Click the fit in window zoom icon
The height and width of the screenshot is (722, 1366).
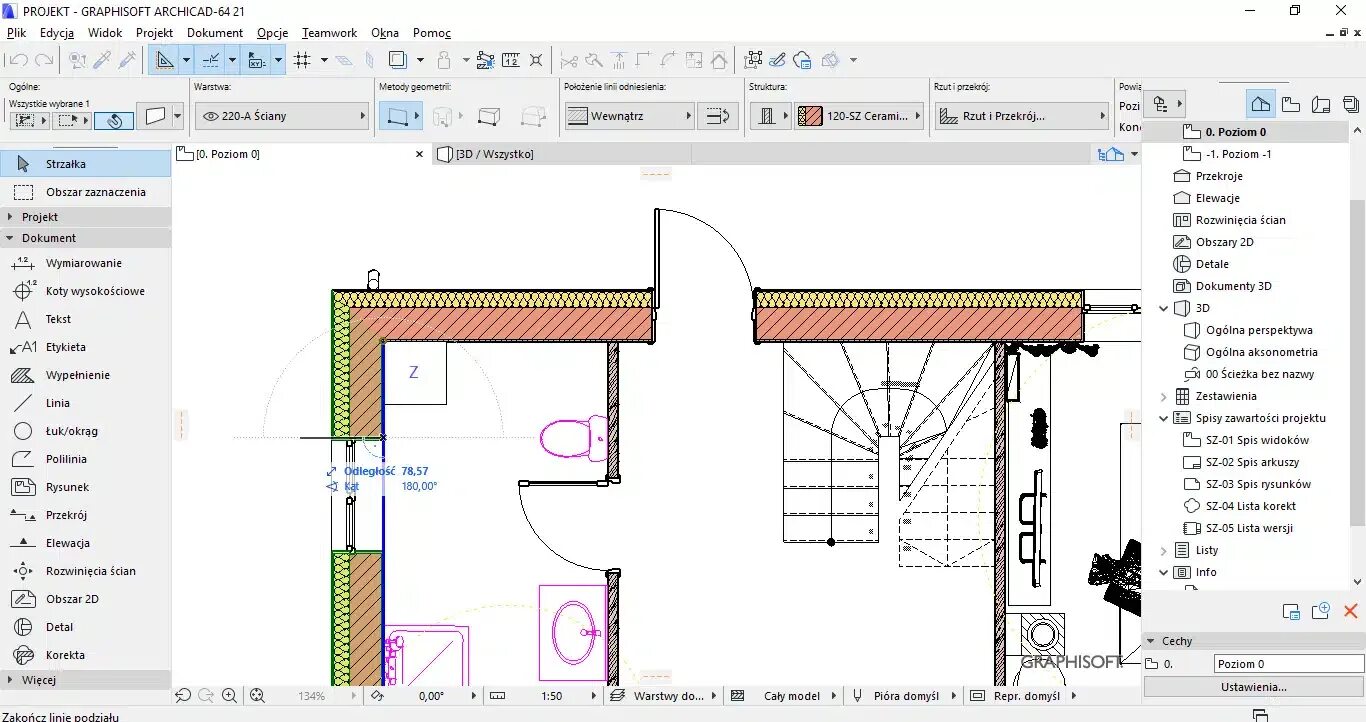(257, 696)
